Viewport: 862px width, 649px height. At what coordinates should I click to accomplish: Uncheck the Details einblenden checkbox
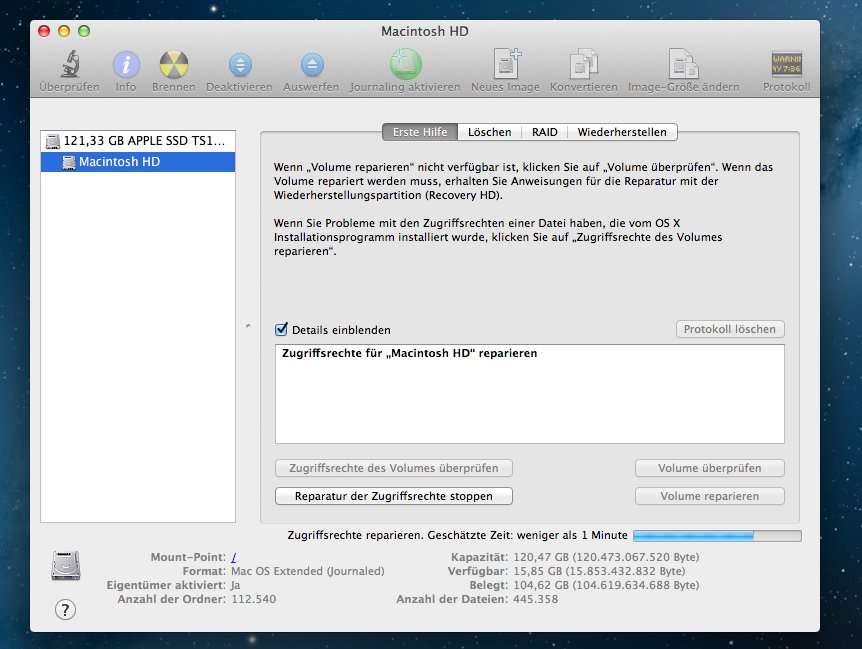click(281, 329)
